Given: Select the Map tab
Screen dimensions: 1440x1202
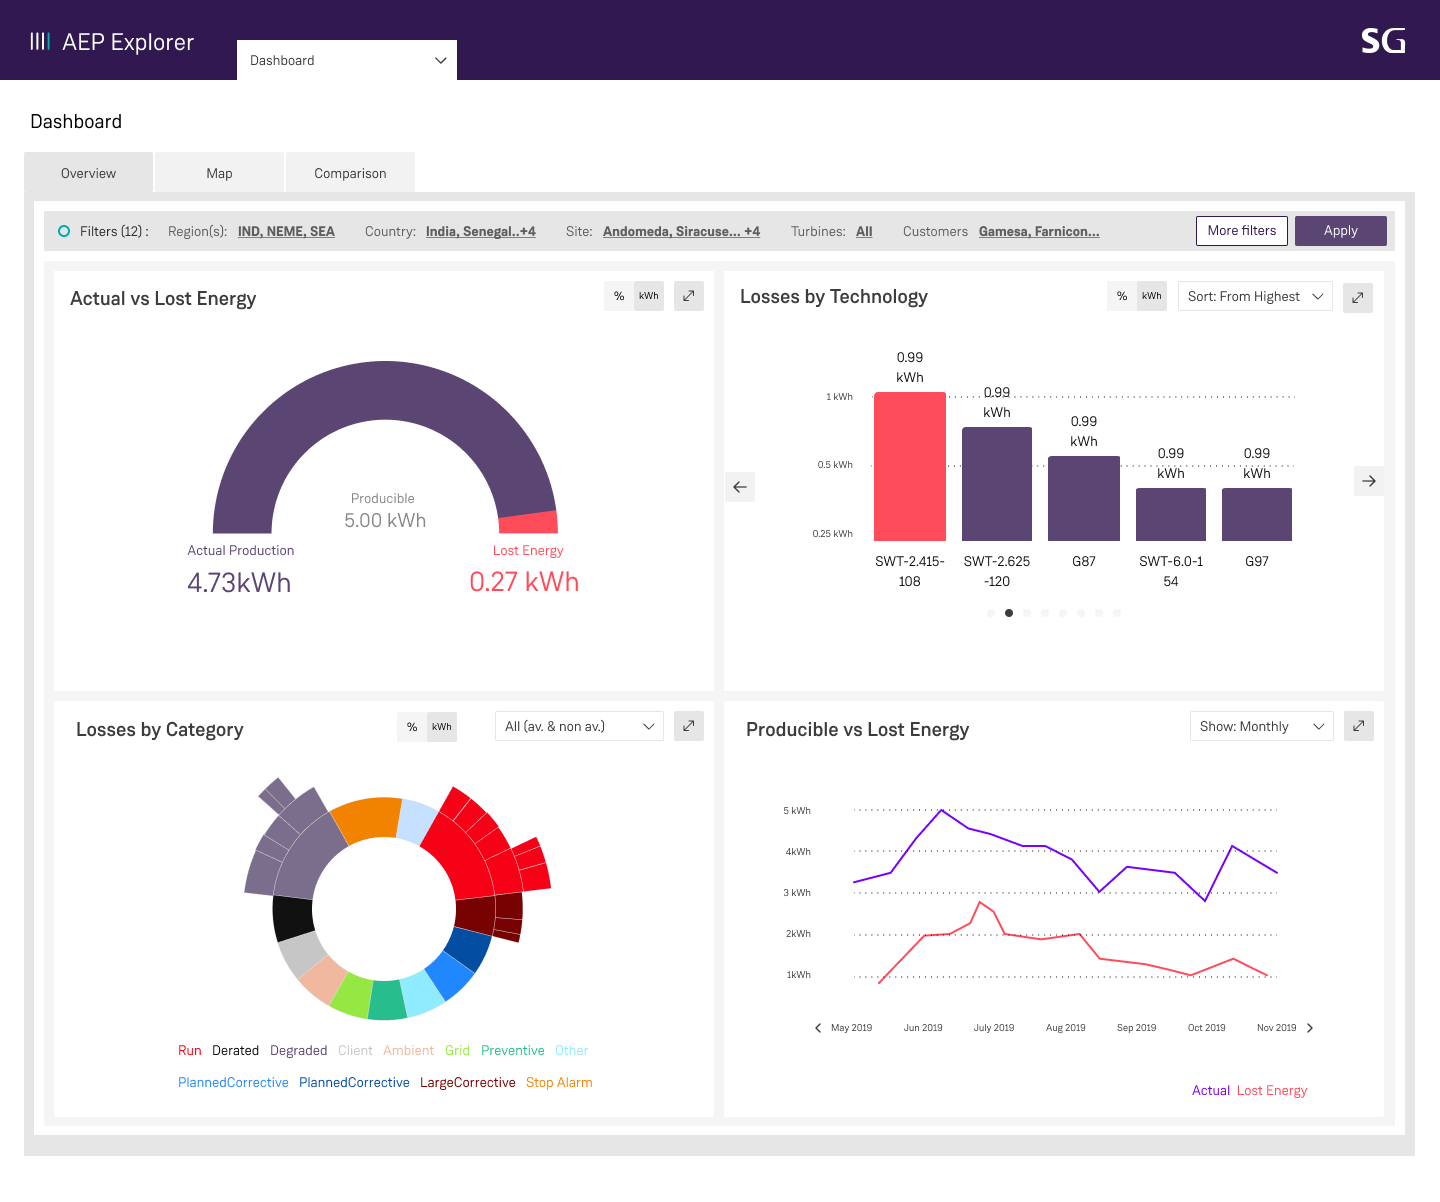Looking at the screenshot, I should tap(219, 173).
